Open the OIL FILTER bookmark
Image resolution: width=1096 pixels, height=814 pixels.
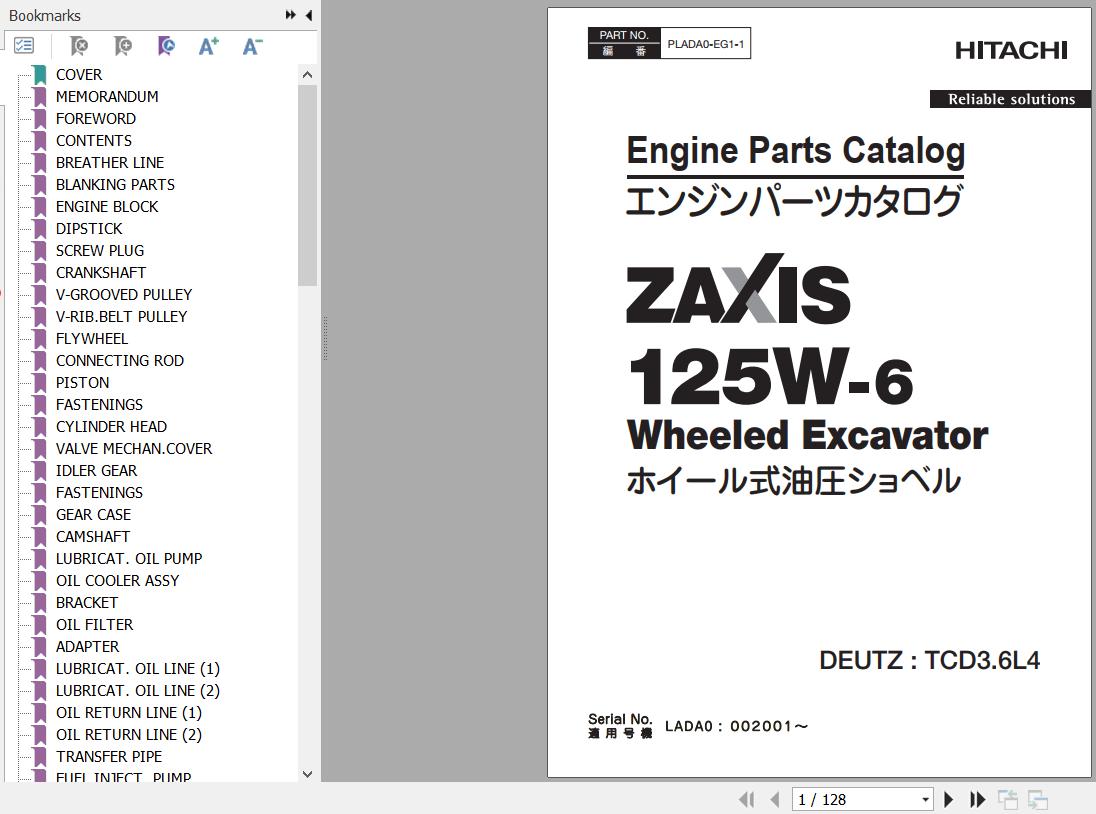click(94, 625)
